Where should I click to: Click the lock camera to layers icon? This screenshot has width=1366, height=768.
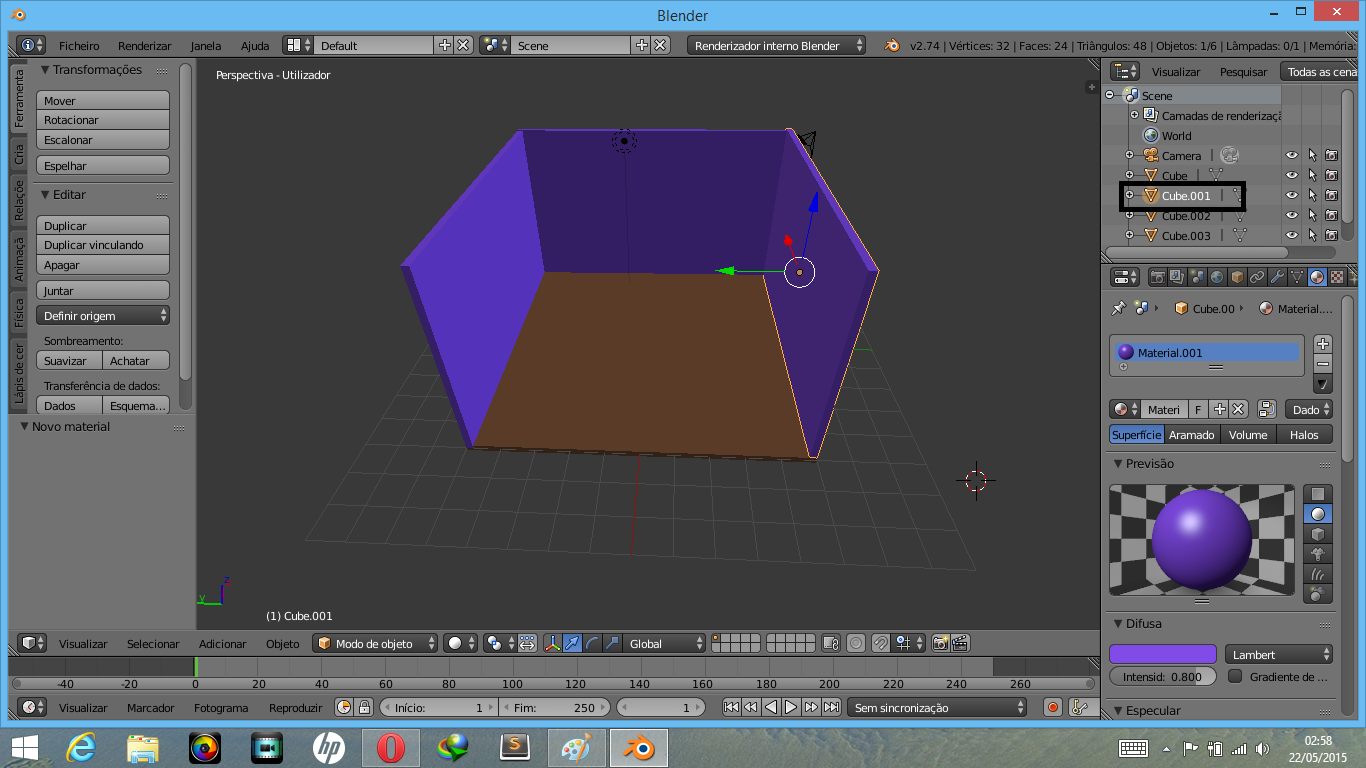point(831,644)
